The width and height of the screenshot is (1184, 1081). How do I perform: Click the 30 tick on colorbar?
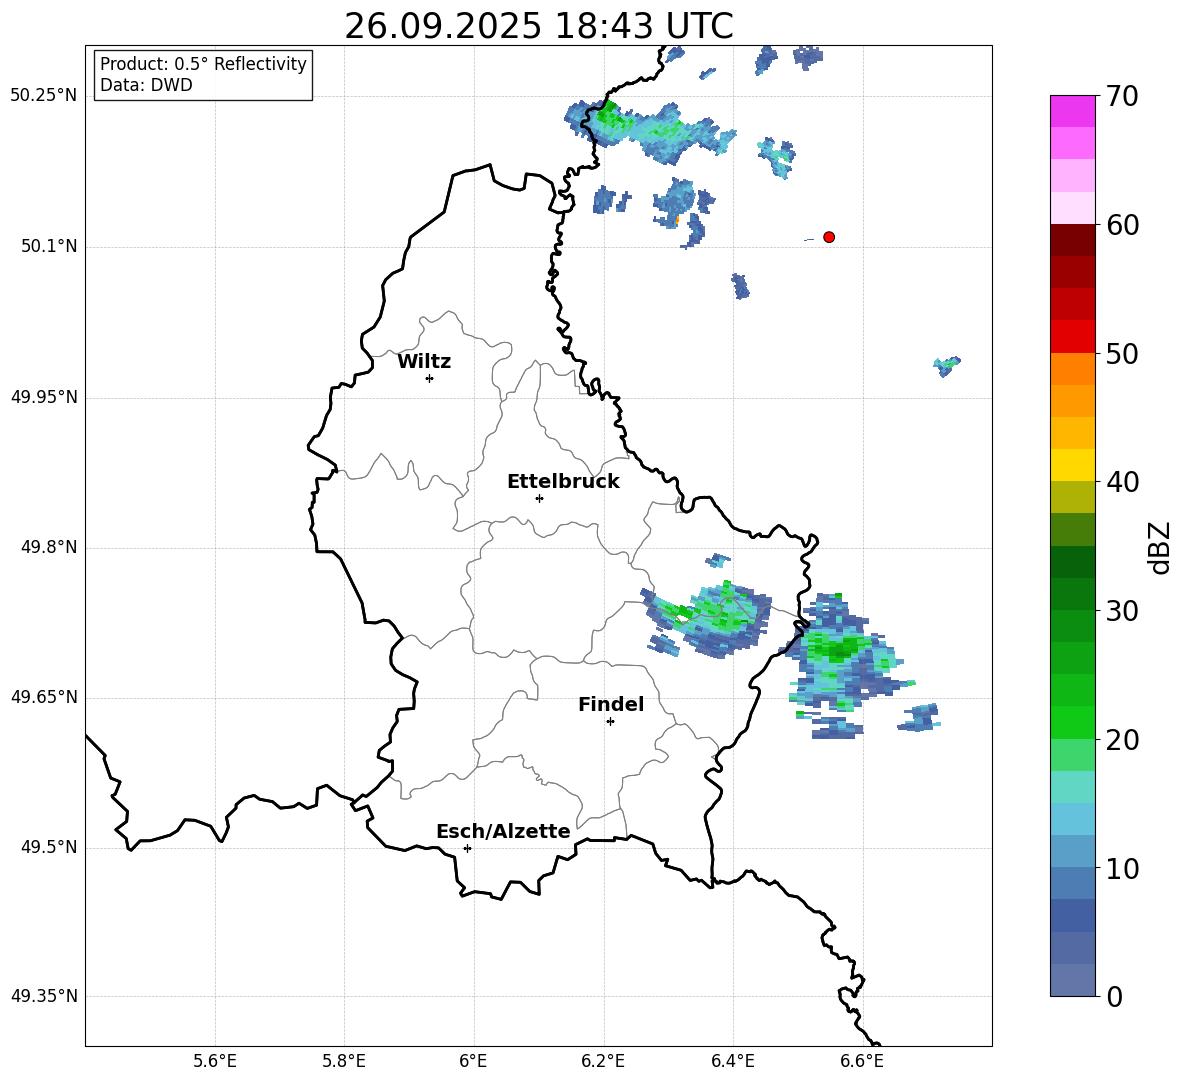(1122, 611)
